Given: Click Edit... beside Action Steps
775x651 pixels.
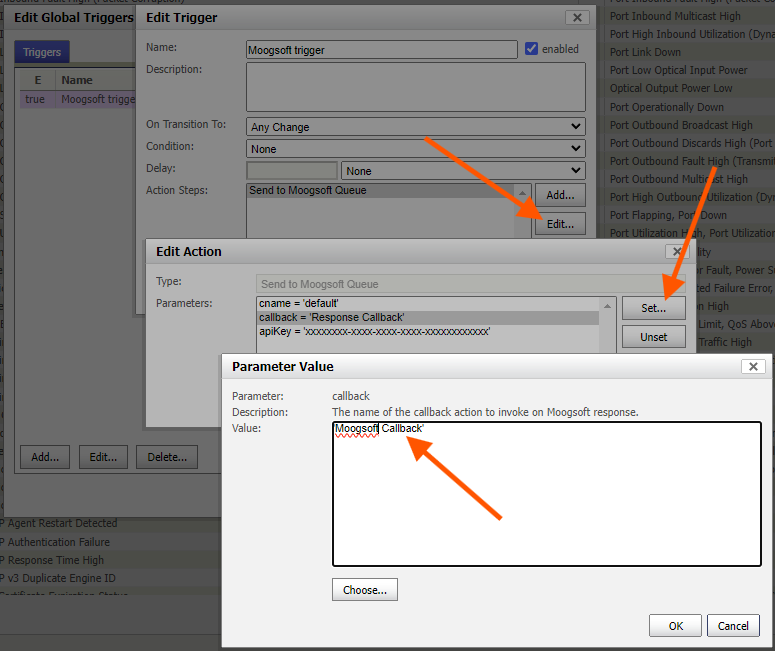Looking at the screenshot, I should pyautogui.click(x=560, y=224).
